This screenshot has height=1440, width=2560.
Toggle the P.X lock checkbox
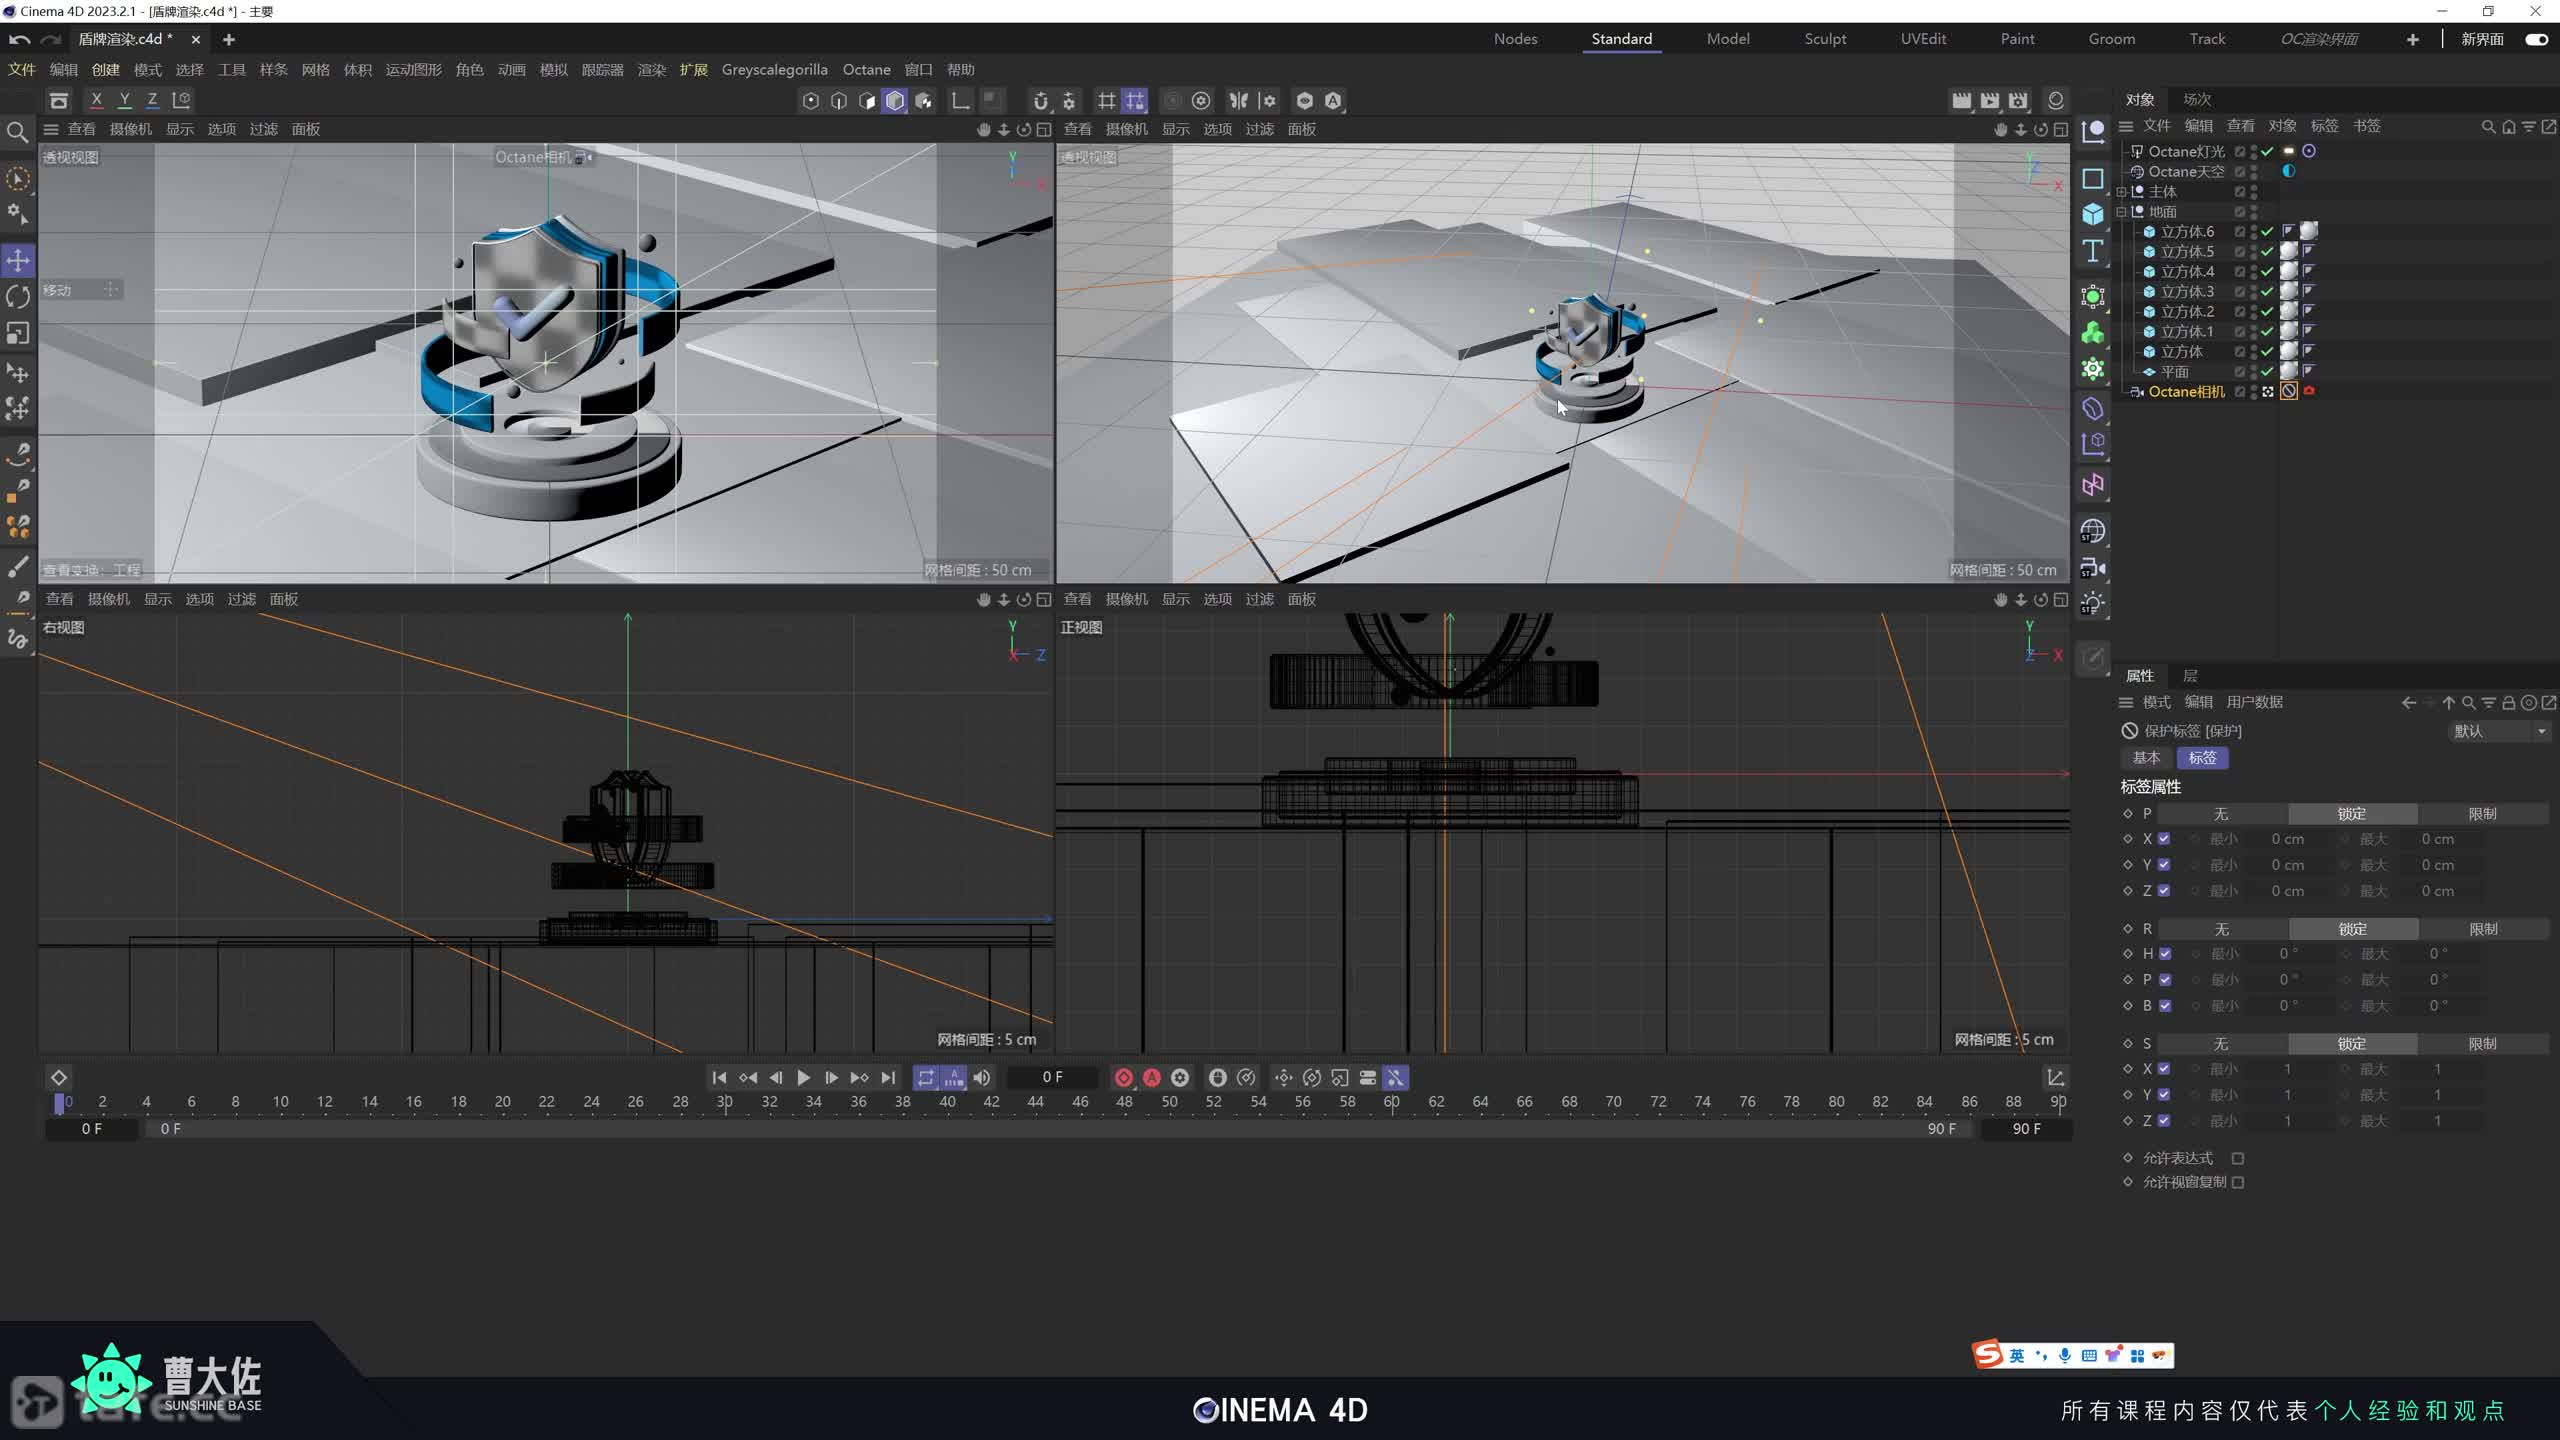point(2164,839)
